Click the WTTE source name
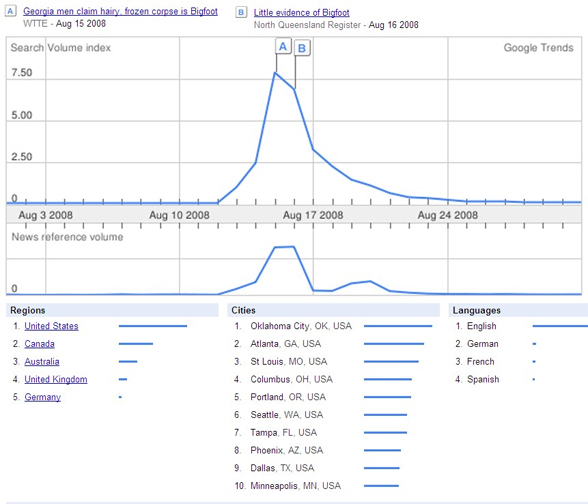This screenshot has width=588, height=504. tap(35, 24)
